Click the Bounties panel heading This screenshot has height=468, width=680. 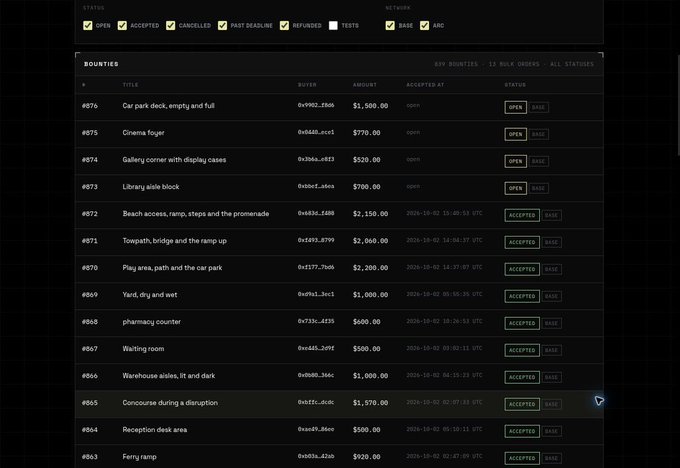pos(101,64)
